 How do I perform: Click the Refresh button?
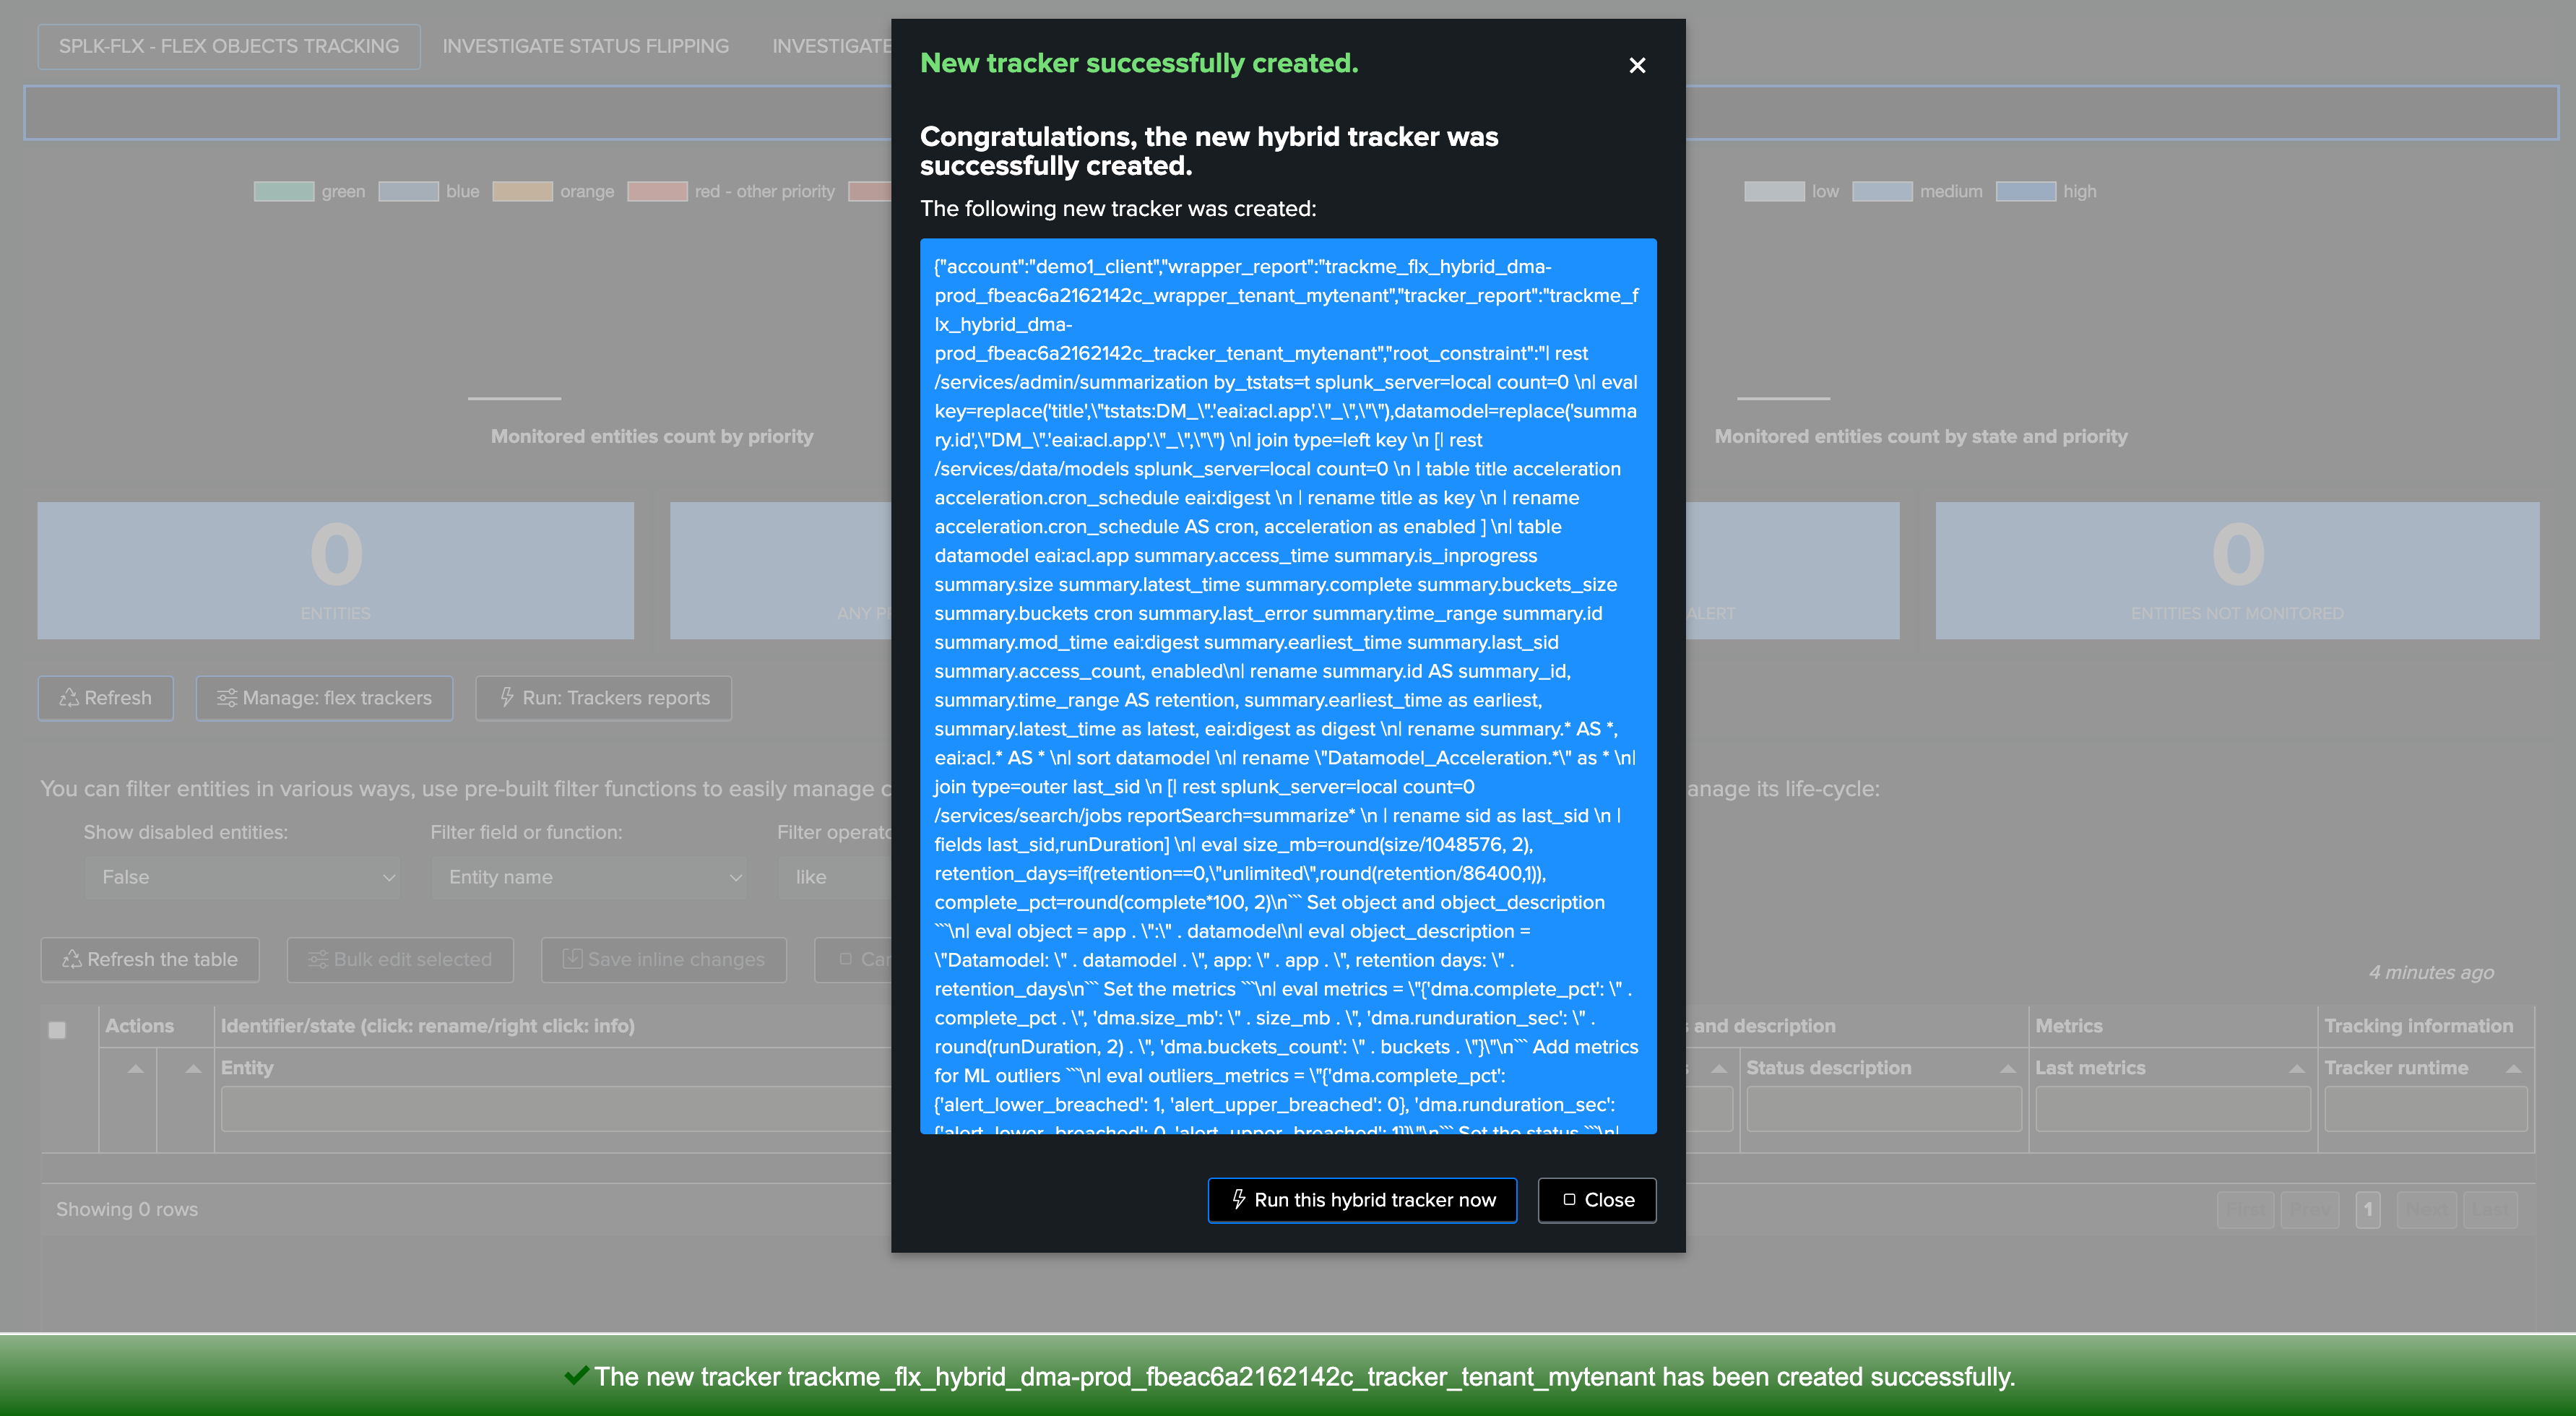click(x=106, y=698)
